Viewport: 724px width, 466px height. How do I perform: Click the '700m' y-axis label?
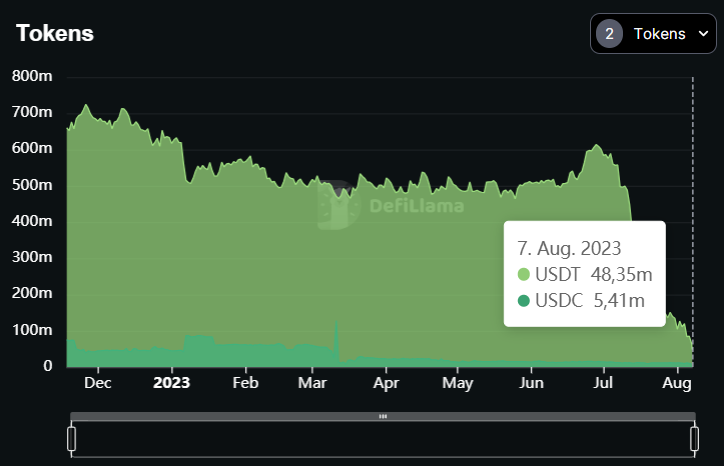[x=32, y=112]
